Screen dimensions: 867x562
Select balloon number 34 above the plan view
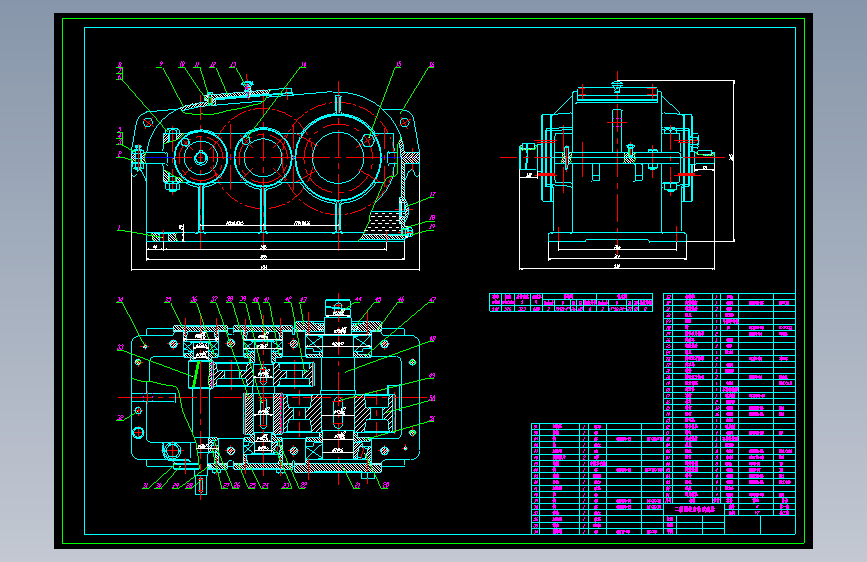[x=120, y=300]
